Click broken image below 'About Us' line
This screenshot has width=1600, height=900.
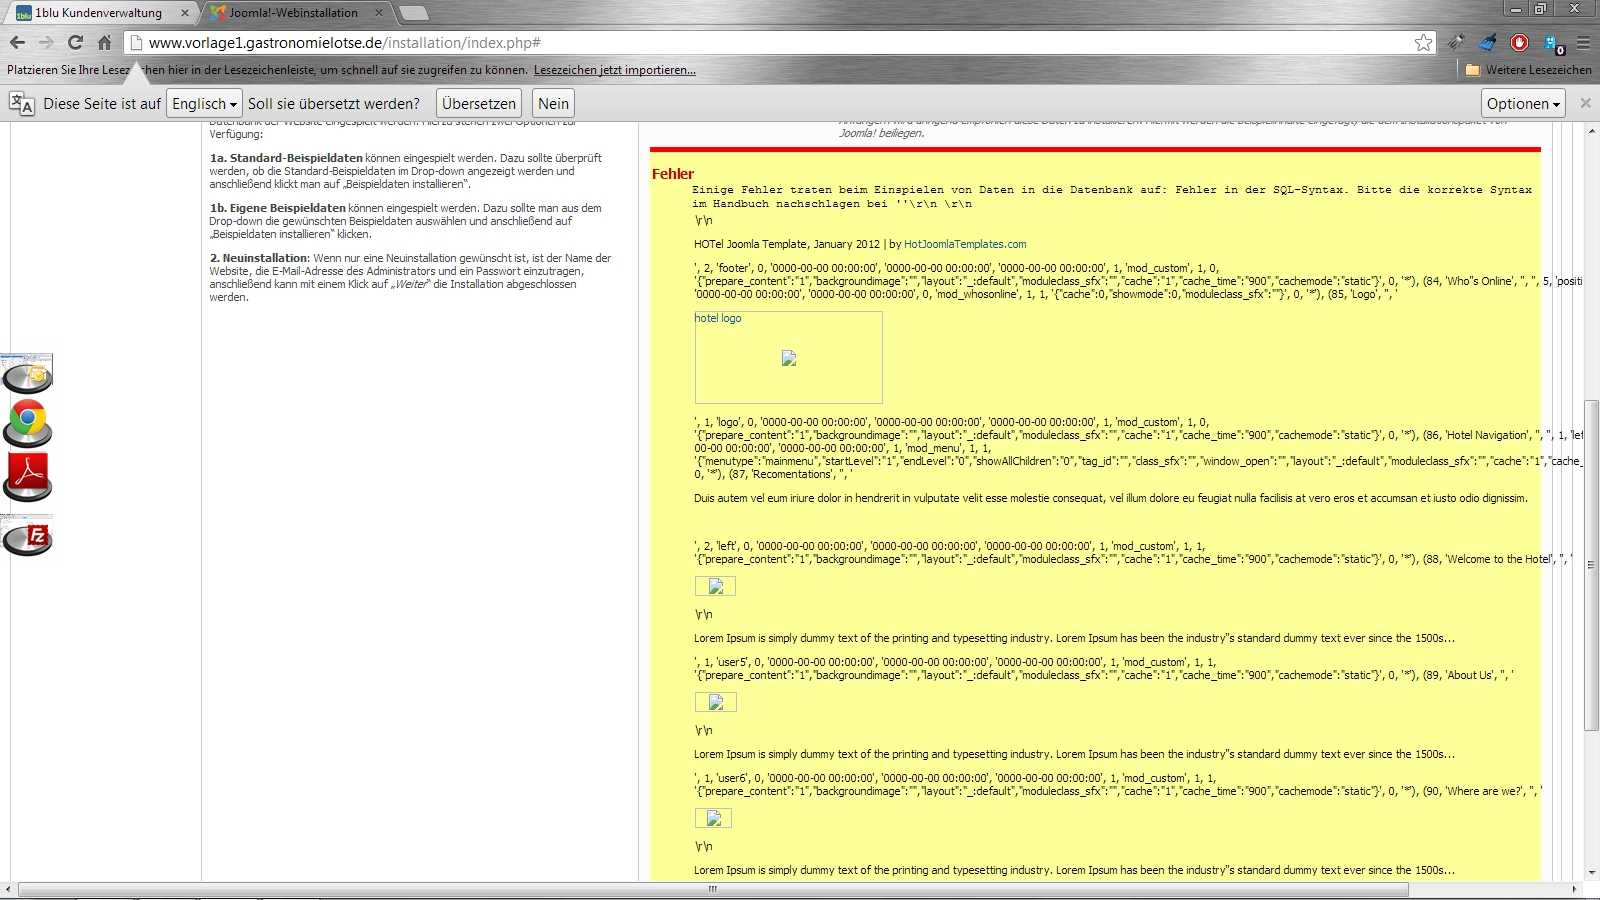coord(716,702)
